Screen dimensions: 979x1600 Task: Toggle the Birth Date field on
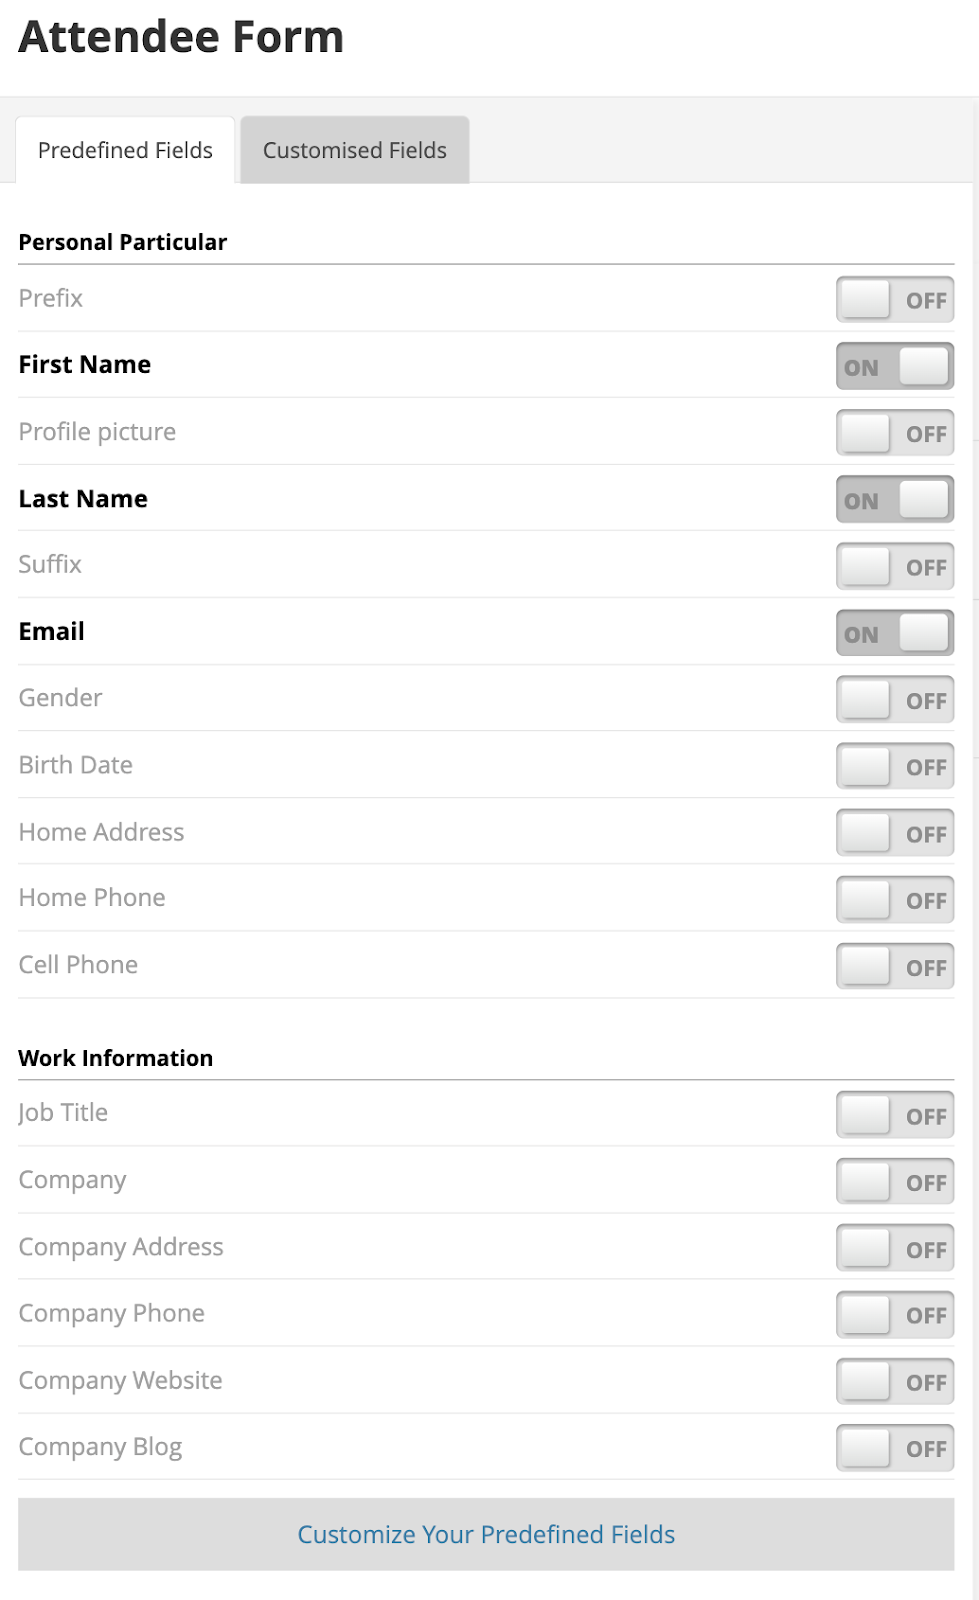(894, 767)
